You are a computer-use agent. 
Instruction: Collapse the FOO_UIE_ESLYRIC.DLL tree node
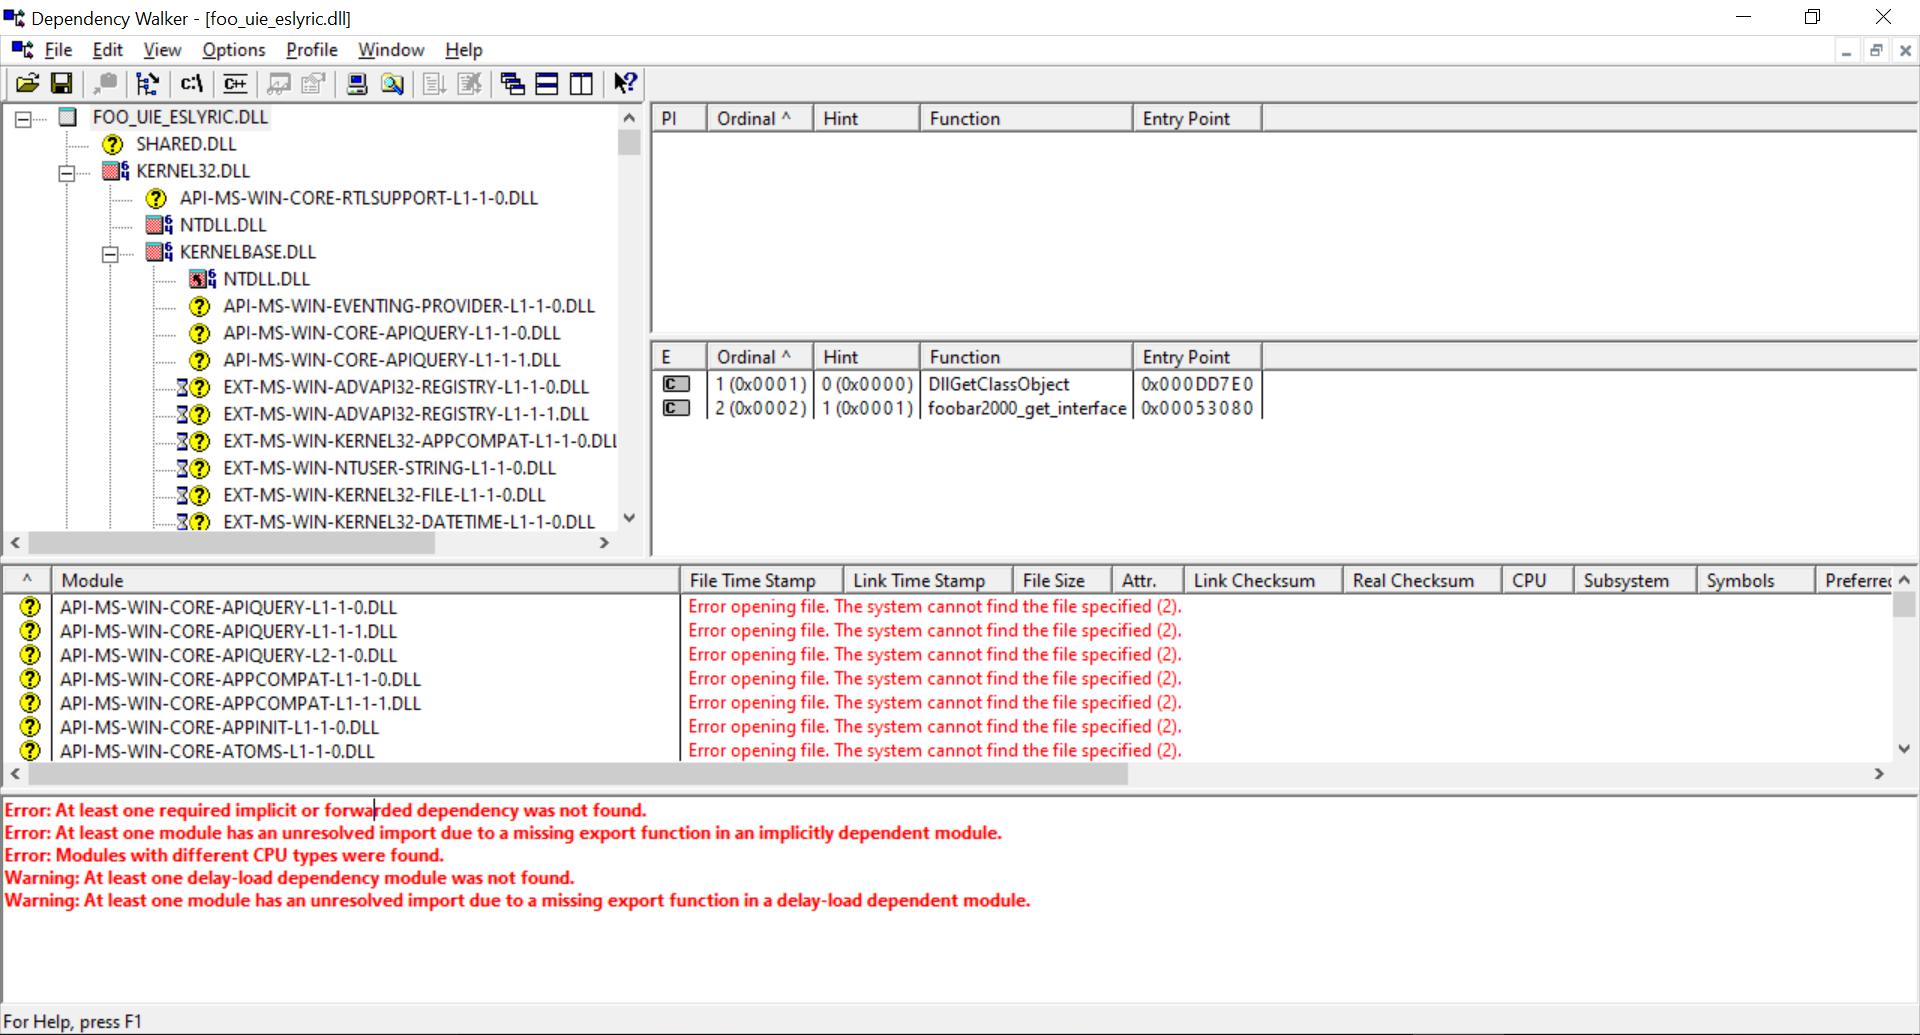coord(22,119)
